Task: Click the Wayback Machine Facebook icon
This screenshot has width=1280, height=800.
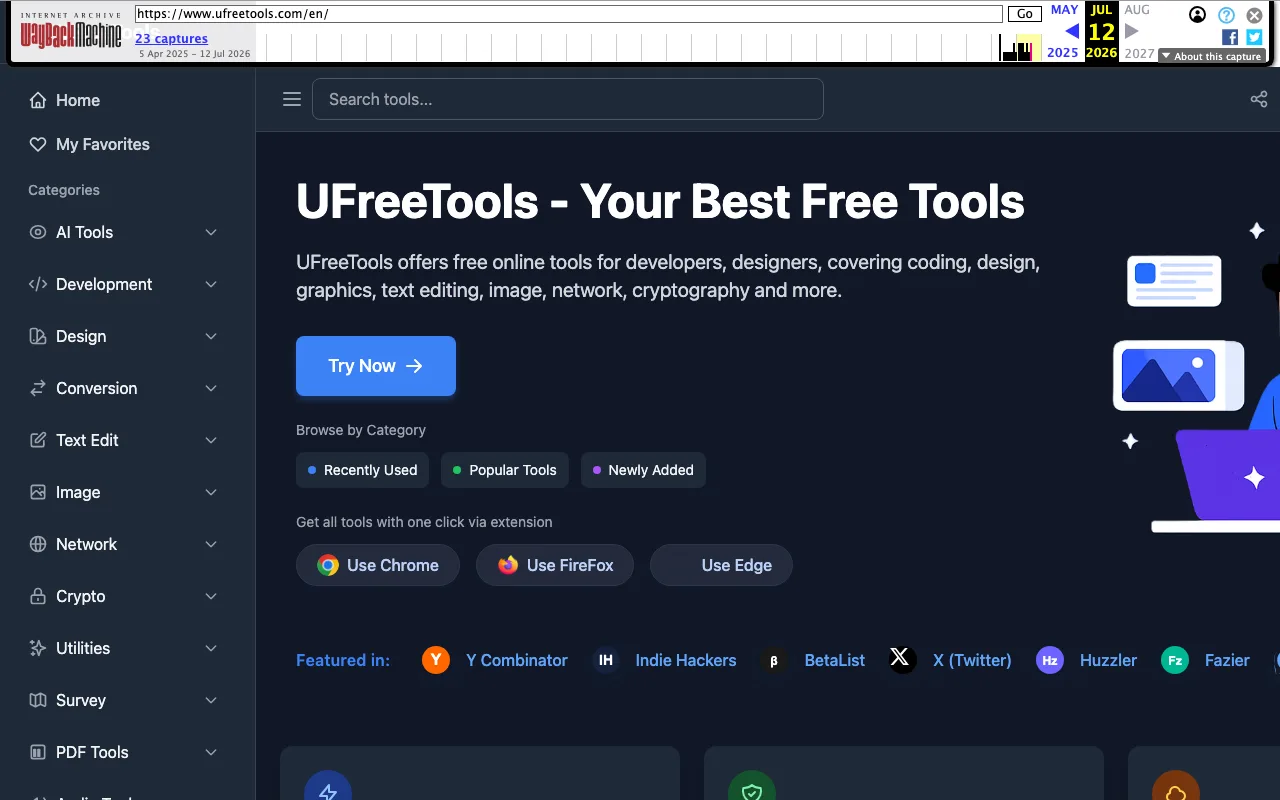Action: tap(1230, 37)
